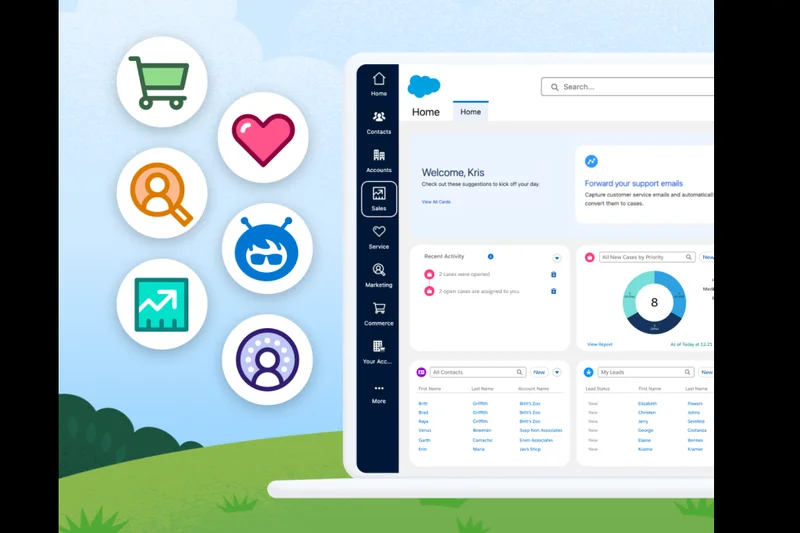Viewport: 800px width, 533px height.
Task: Open the dropdown arrow next to Contacts New button
Action: point(557,372)
